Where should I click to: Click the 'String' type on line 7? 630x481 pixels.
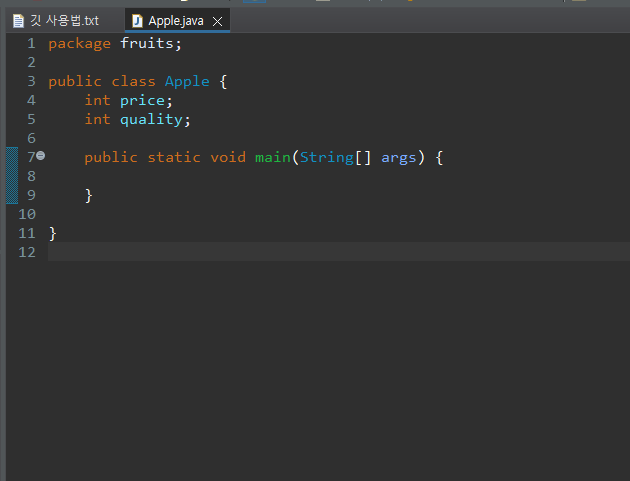pyautogui.click(x=327, y=158)
